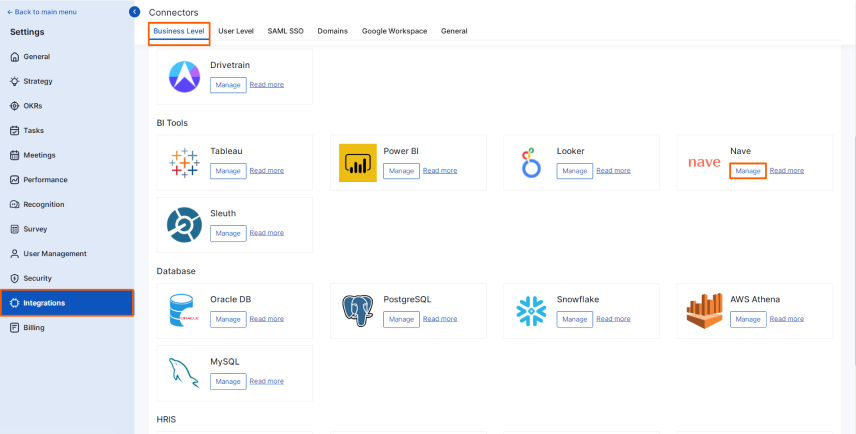This screenshot has width=856, height=434.
Task: Click the HRIS section heading
Action: [x=166, y=419]
